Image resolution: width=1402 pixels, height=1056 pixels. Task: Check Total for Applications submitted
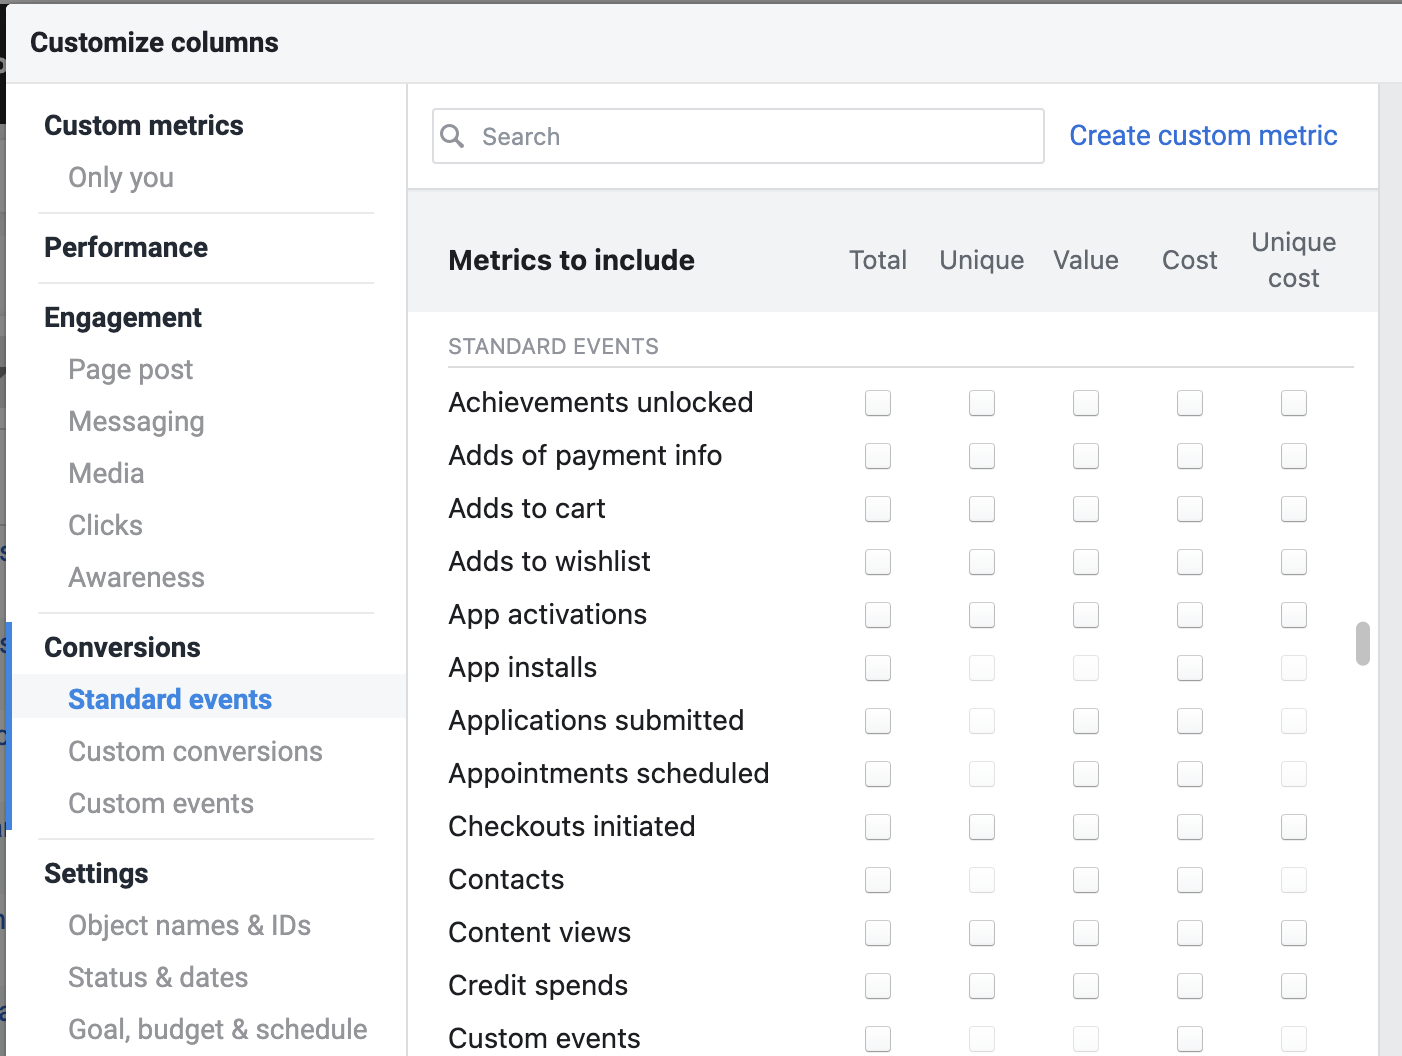[878, 721]
